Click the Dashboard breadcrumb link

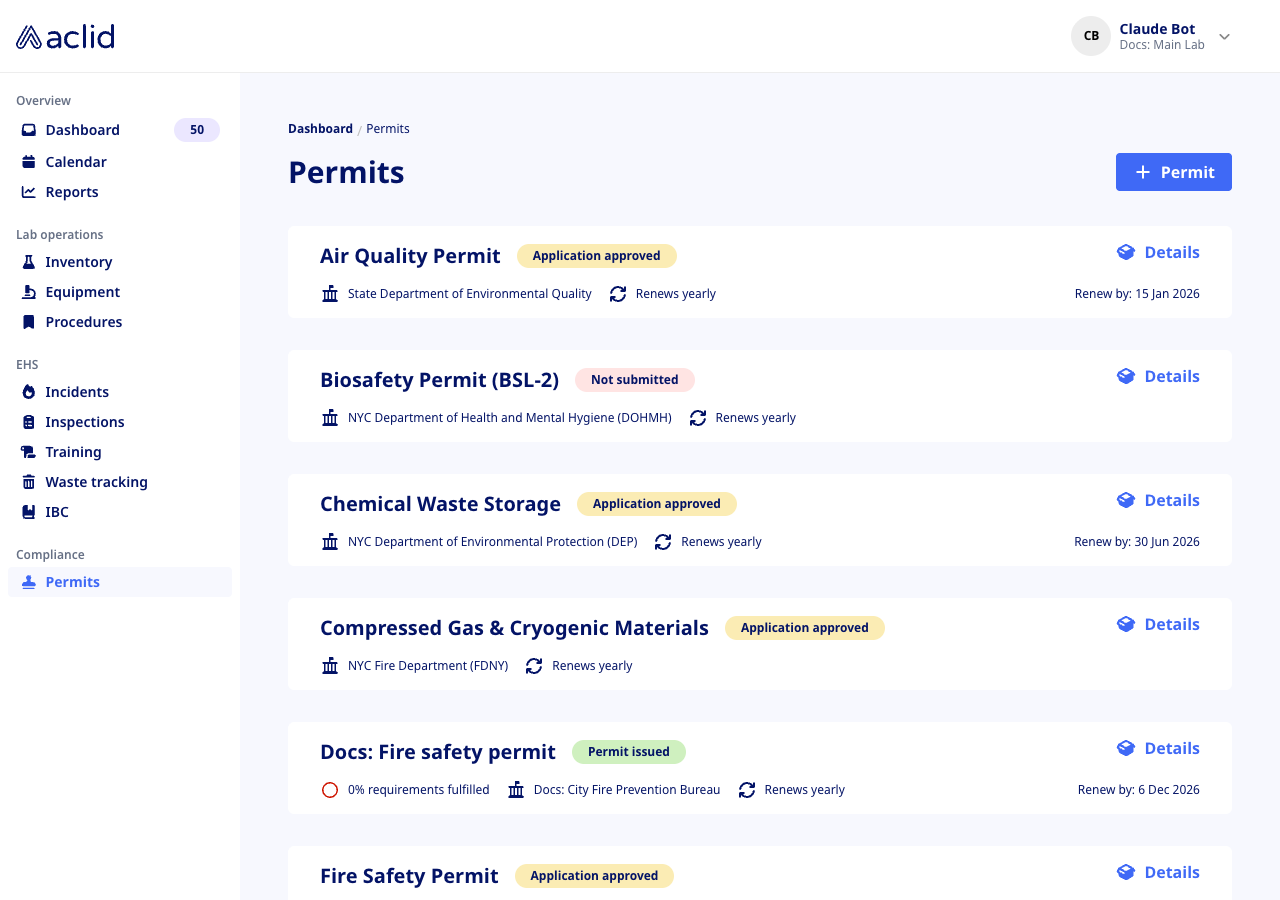(320, 129)
